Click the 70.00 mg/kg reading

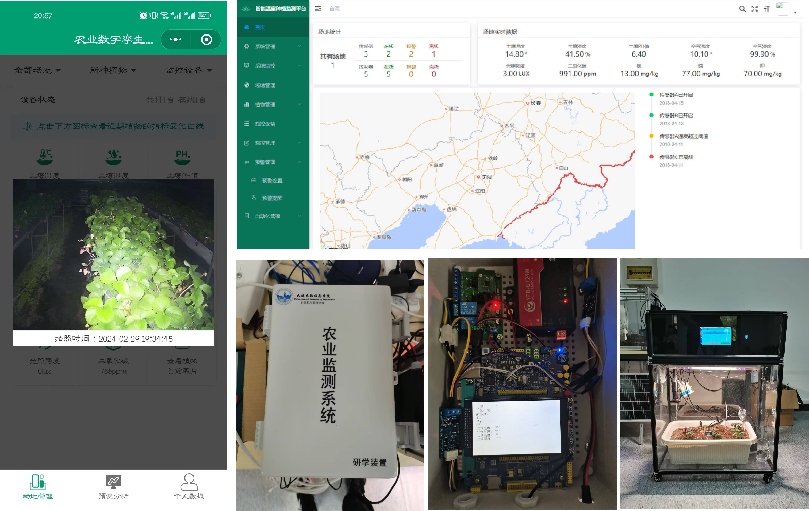click(763, 74)
